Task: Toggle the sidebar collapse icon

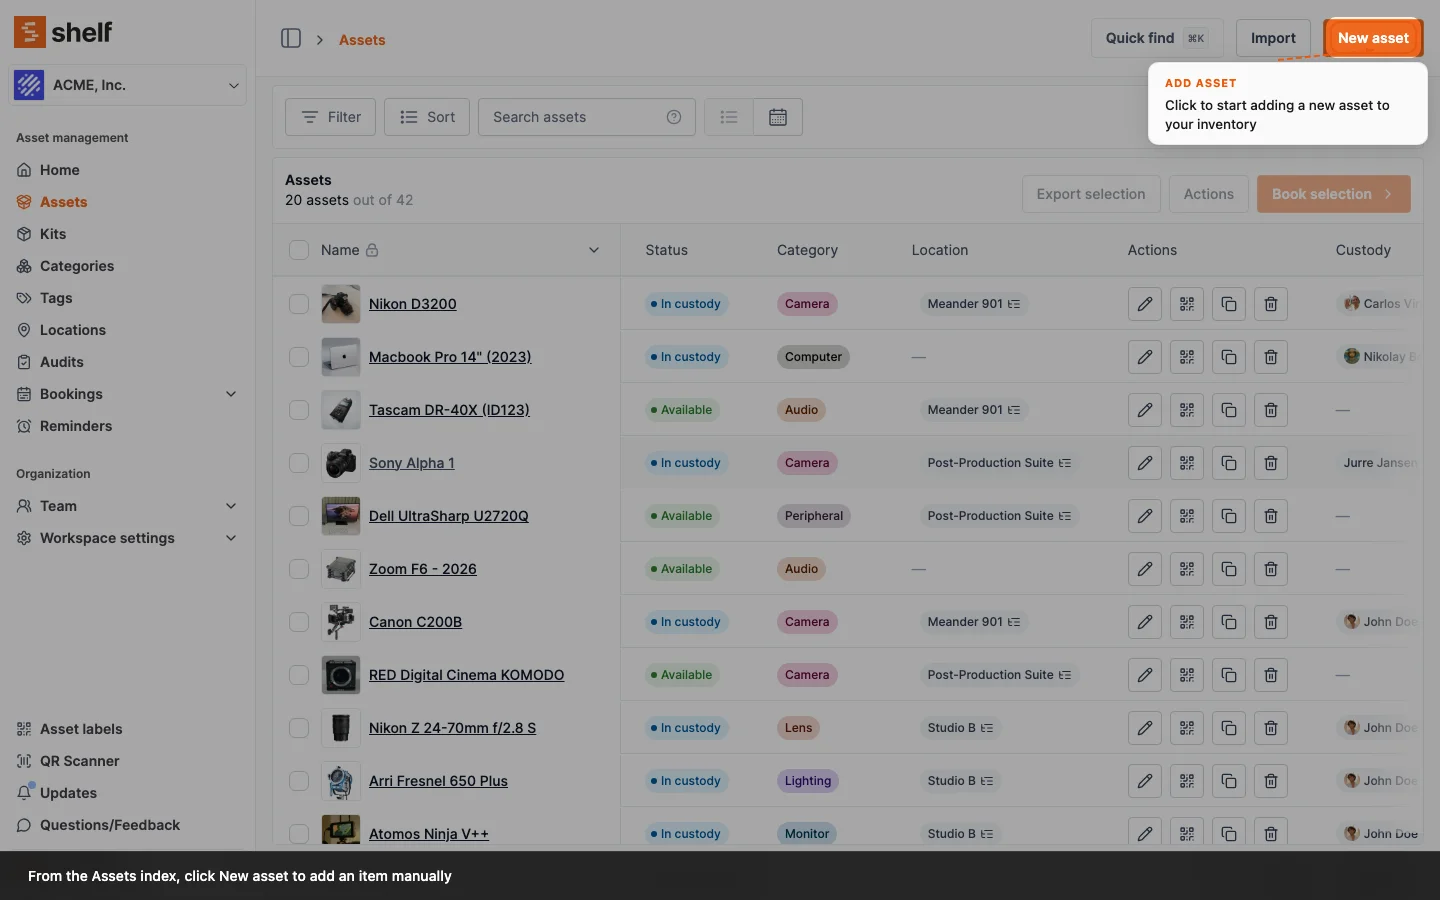Action: 291,38
